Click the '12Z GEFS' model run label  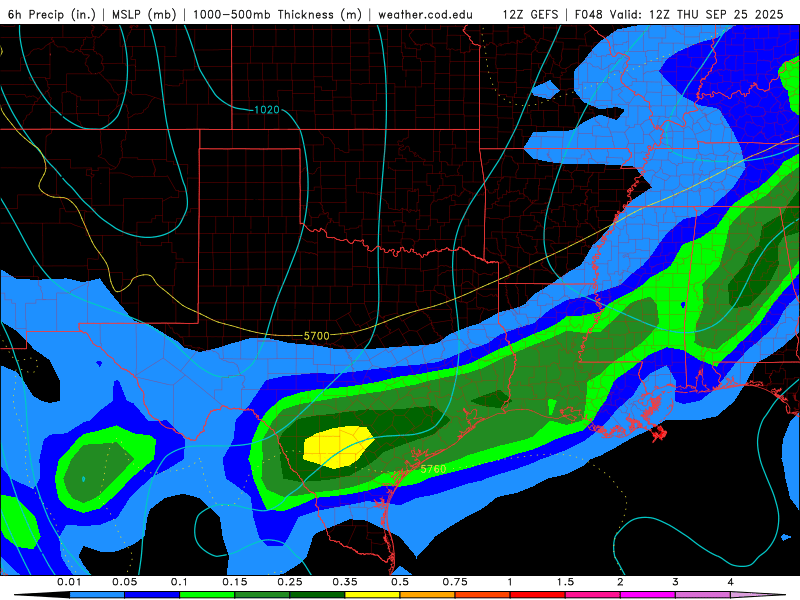[x=530, y=14]
